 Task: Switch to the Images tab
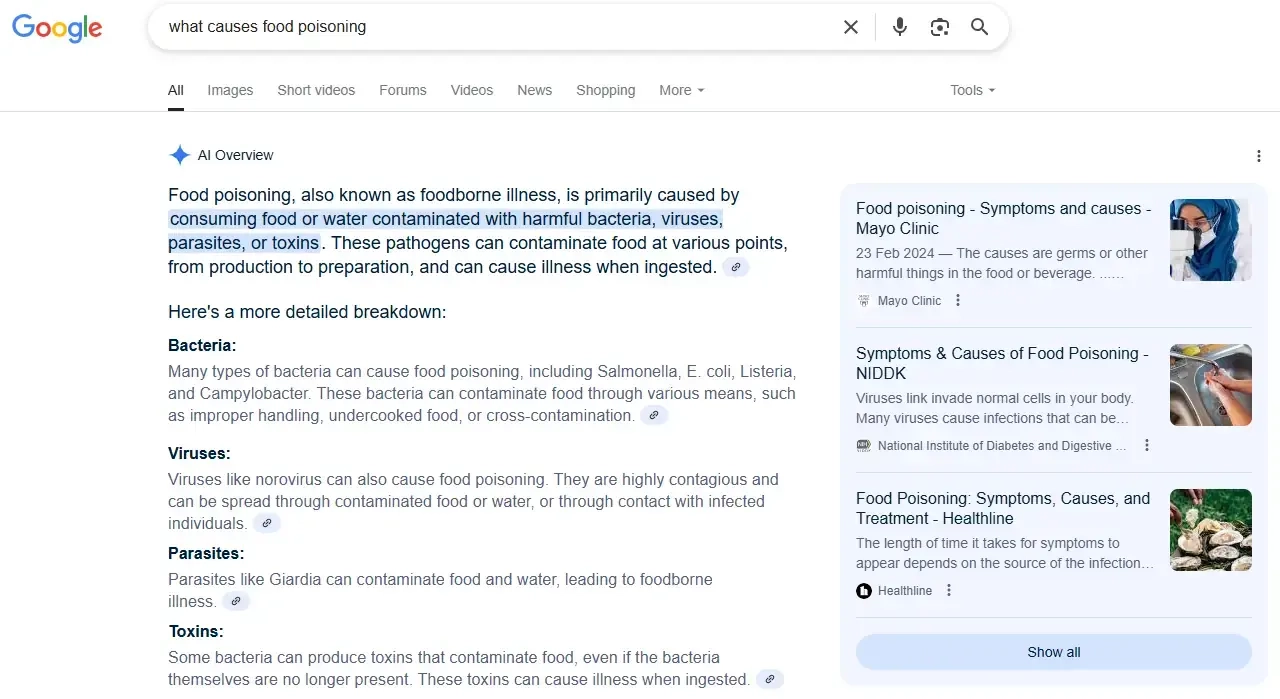tap(230, 90)
